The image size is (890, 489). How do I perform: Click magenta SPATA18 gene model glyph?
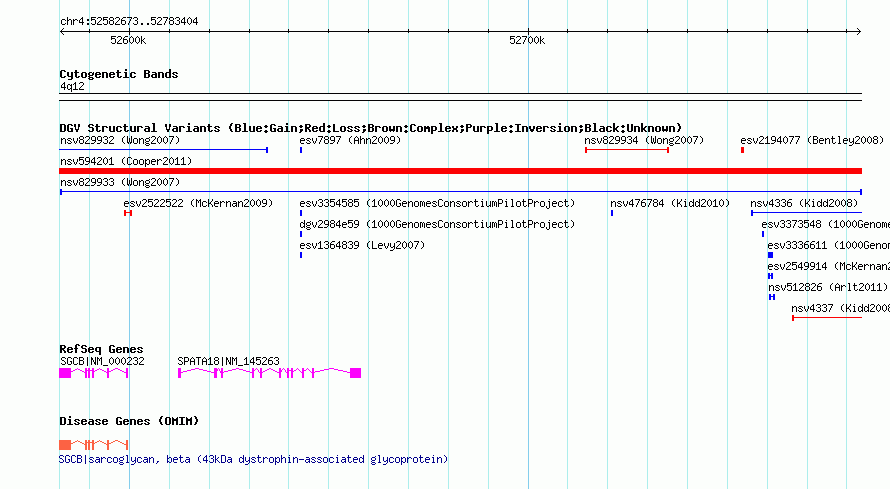pyautogui.click(x=270, y=373)
